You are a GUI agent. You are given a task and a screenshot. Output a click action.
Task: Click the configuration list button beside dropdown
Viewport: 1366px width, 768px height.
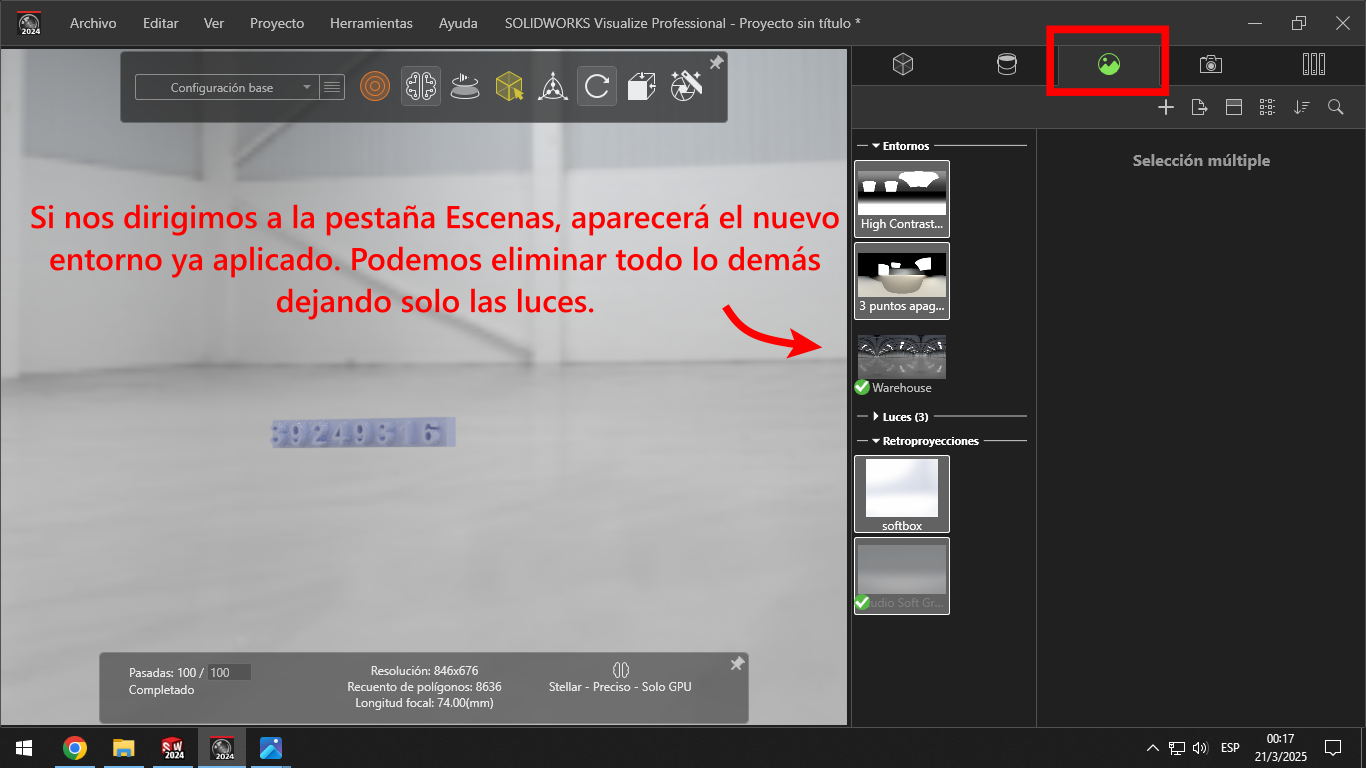click(x=332, y=88)
